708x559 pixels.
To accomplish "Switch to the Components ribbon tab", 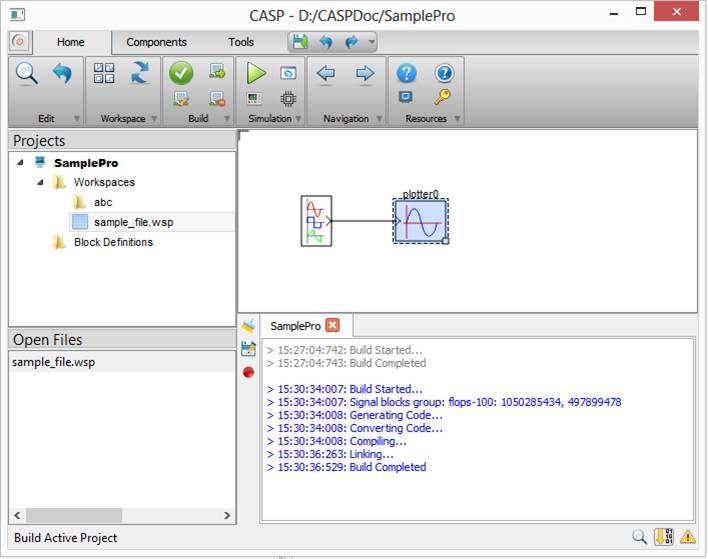I will (156, 42).
